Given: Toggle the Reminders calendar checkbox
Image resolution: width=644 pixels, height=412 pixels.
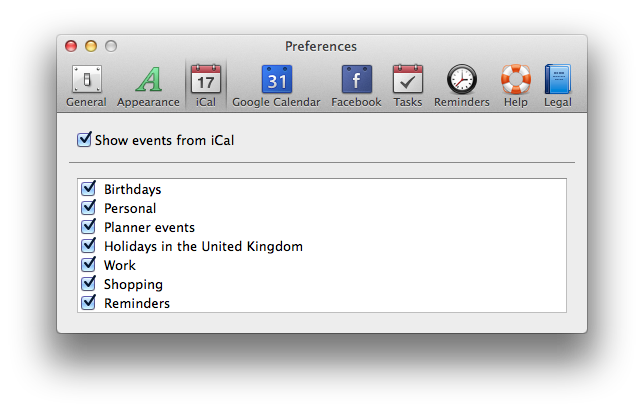Looking at the screenshot, I should pos(89,303).
